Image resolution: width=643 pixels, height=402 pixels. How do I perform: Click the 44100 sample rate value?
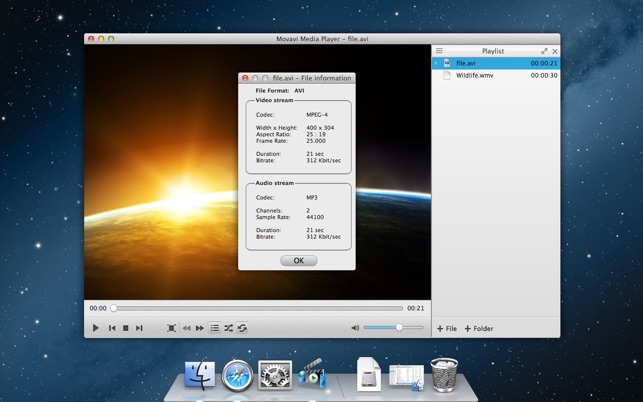point(315,217)
